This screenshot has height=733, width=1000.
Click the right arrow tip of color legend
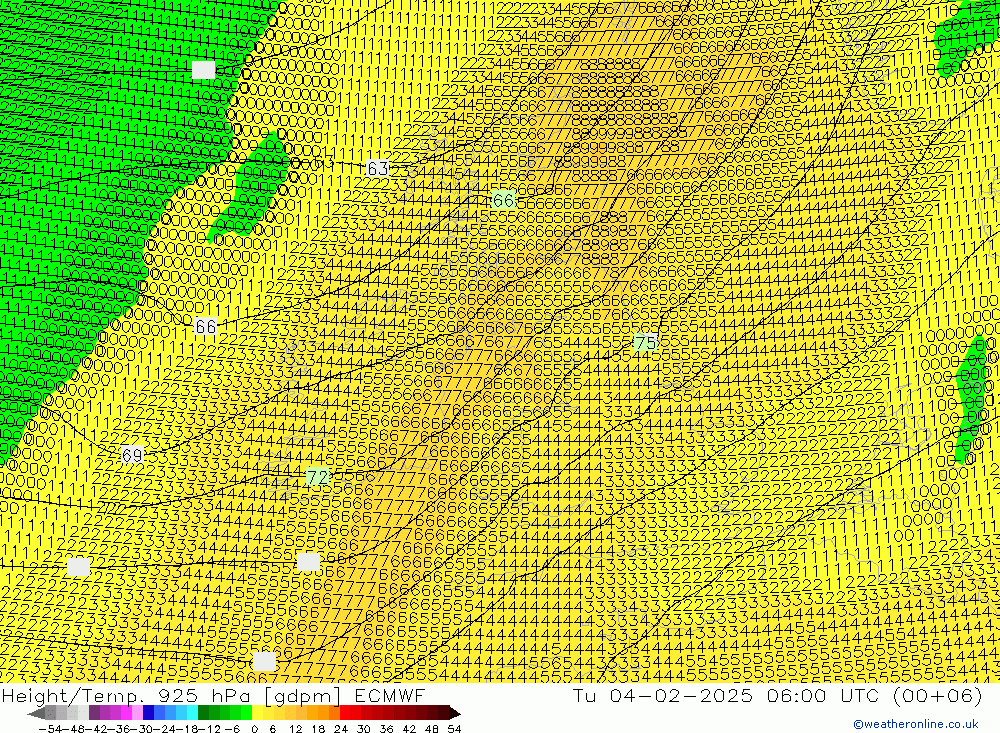coord(455,714)
